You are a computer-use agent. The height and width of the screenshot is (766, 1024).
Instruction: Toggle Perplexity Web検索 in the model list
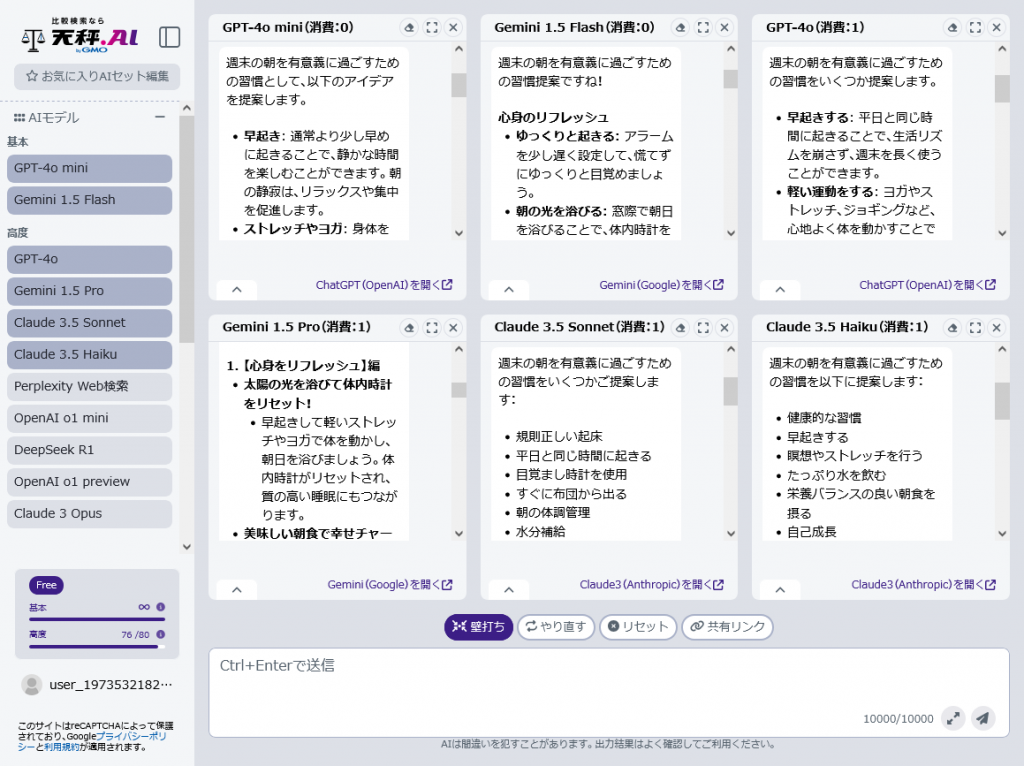click(89, 387)
